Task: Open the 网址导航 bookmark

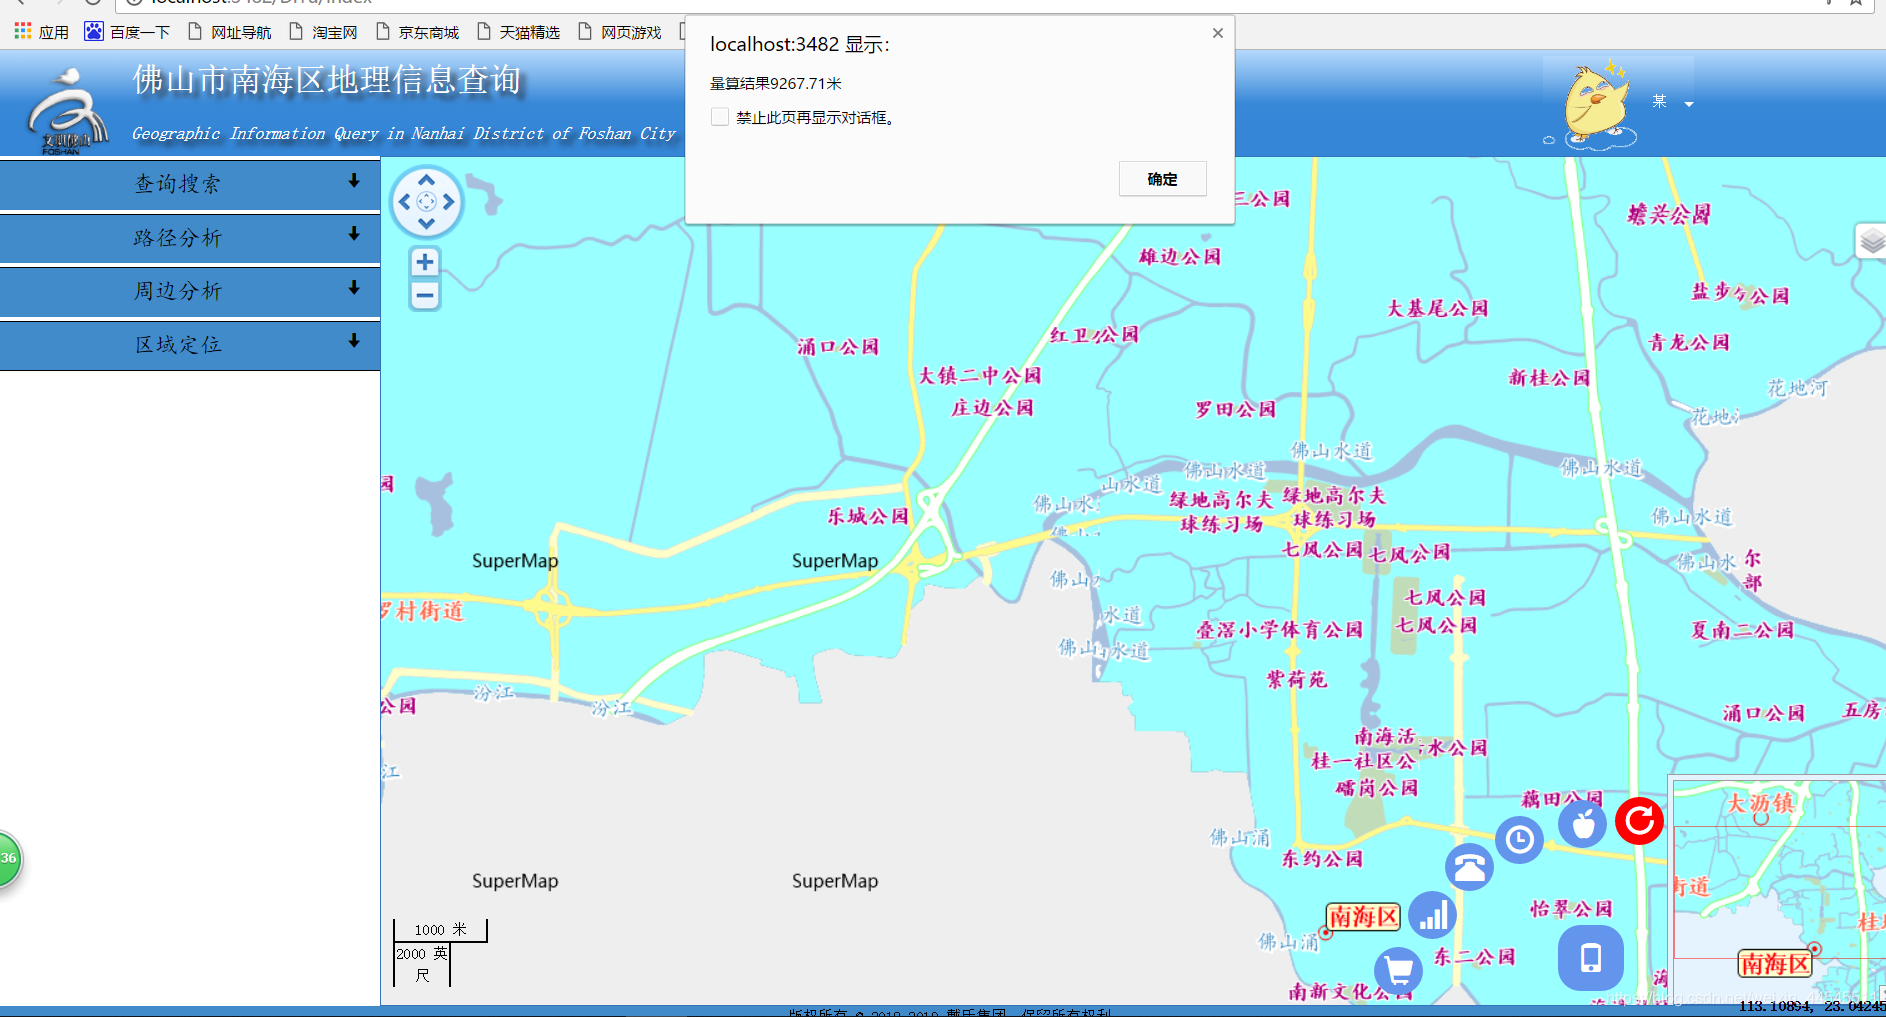Action: click(x=230, y=32)
